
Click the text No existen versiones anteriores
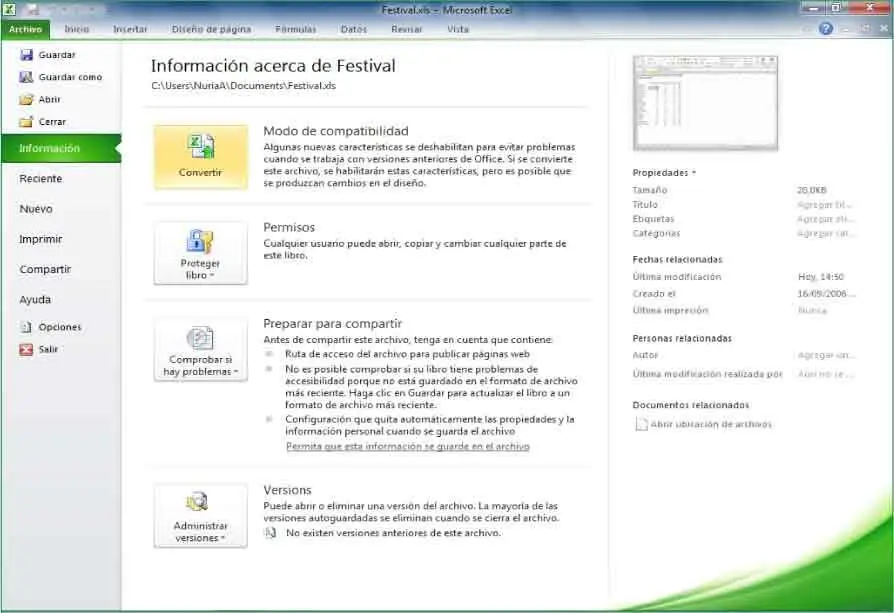coord(393,533)
